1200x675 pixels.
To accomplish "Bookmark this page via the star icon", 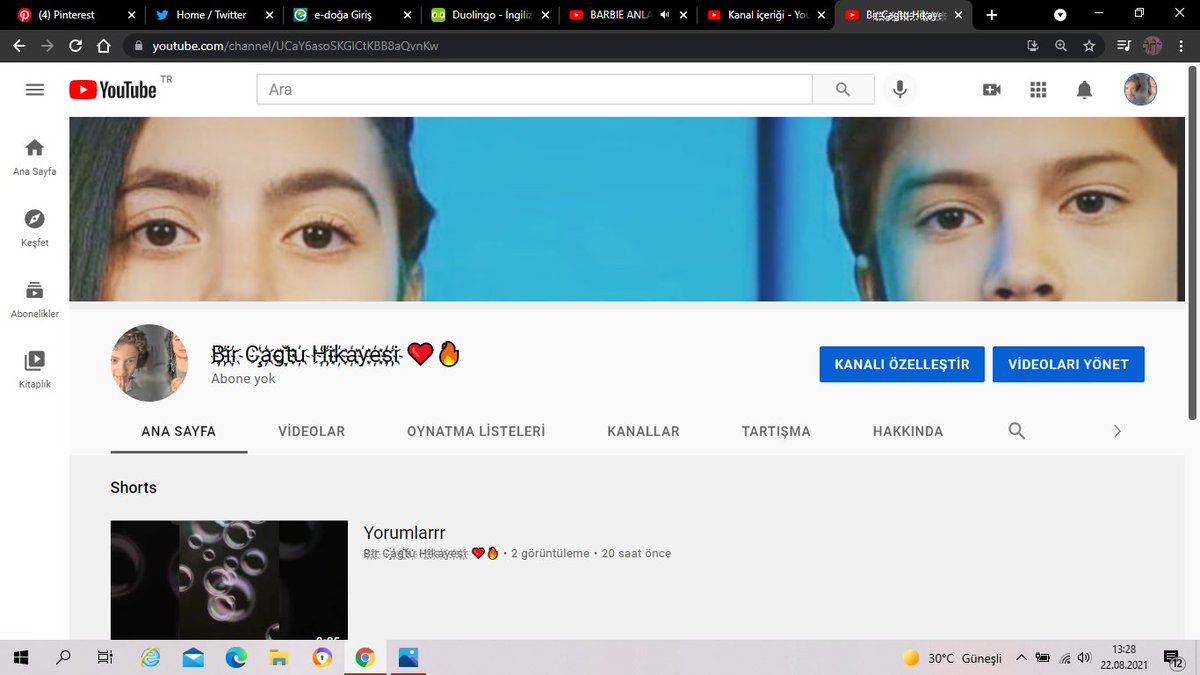I will tap(1090, 45).
